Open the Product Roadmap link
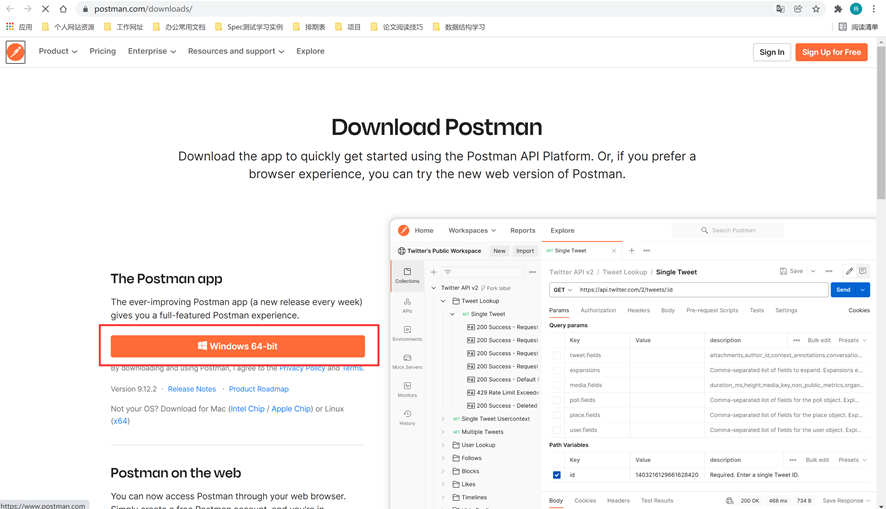The height and width of the screenshot is (509, 886). pos(259,389)
